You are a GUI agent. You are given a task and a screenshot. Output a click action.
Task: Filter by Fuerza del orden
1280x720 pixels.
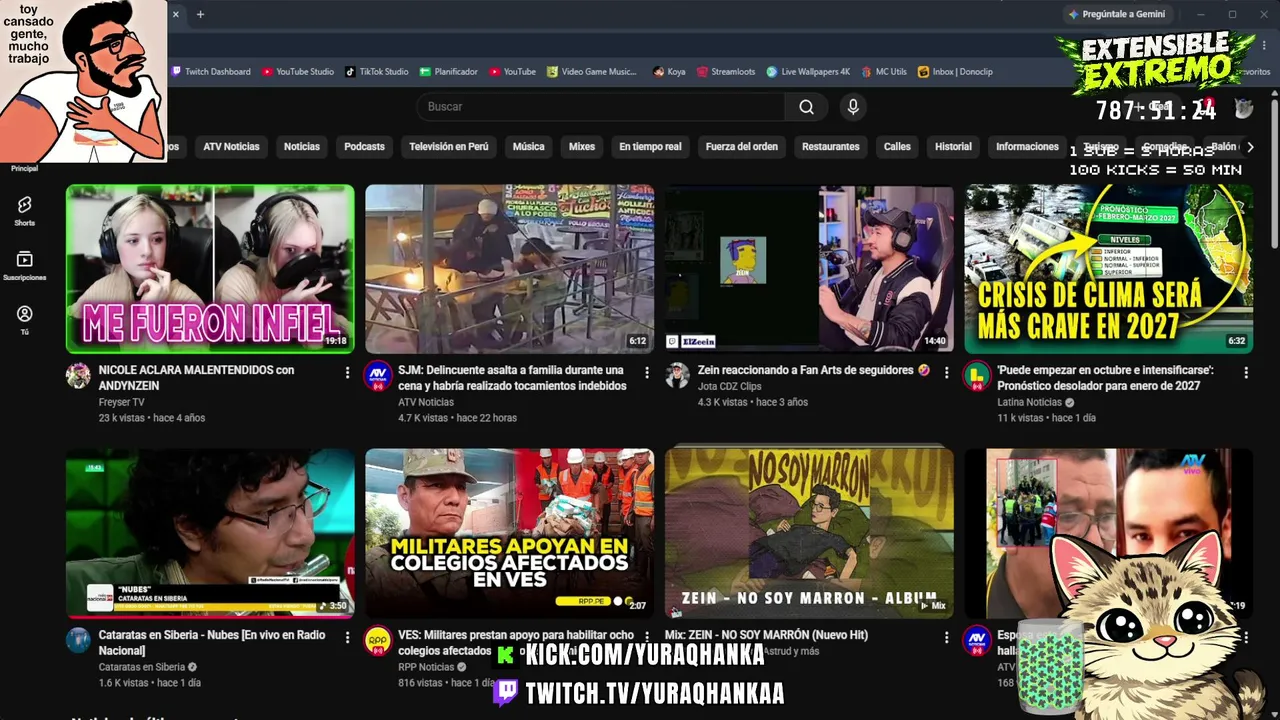point(742,147)
